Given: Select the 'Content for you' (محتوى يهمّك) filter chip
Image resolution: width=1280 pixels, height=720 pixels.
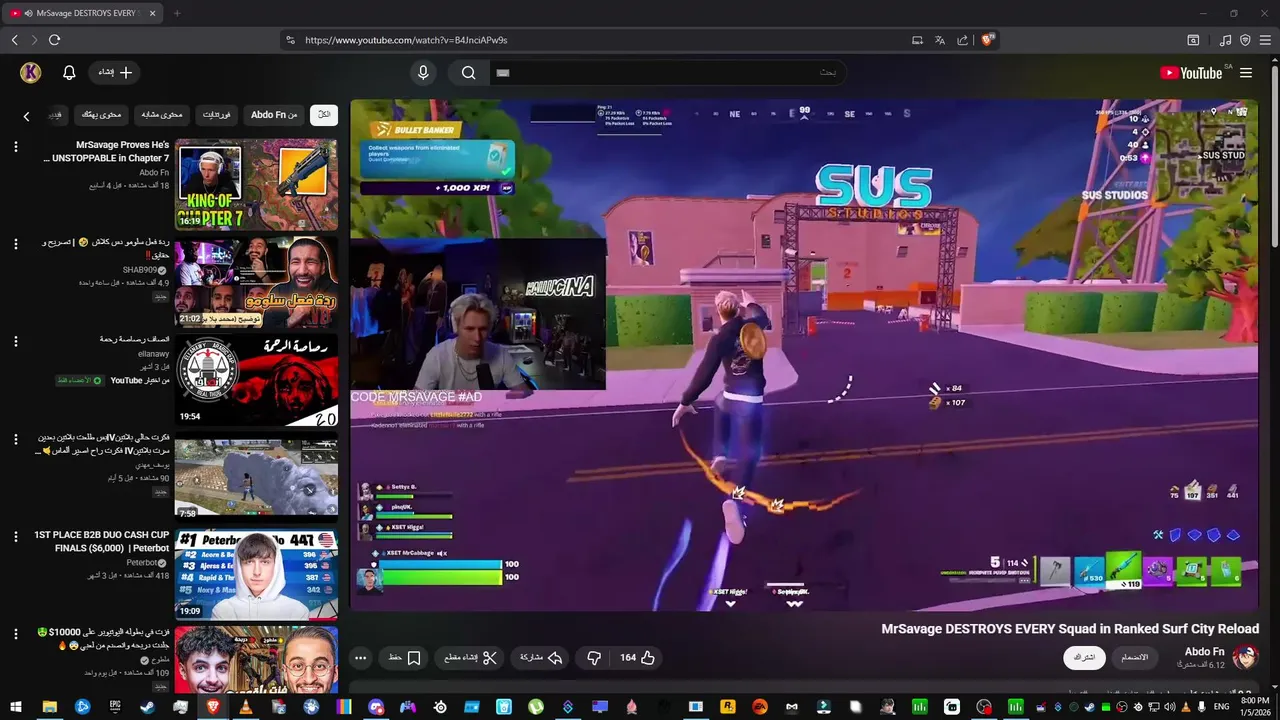Looking at the screenshot, I should tap(102, 115).
